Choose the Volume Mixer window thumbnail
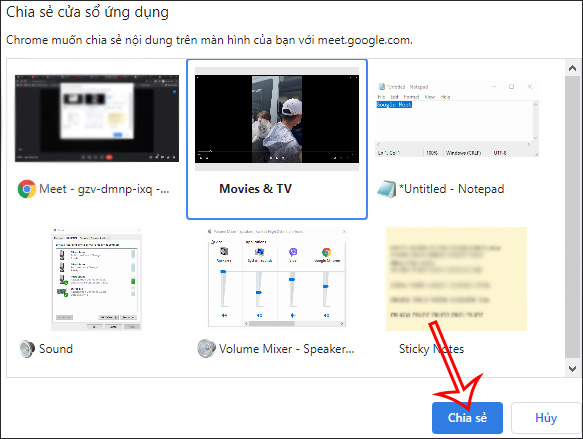 click(277, 278)
